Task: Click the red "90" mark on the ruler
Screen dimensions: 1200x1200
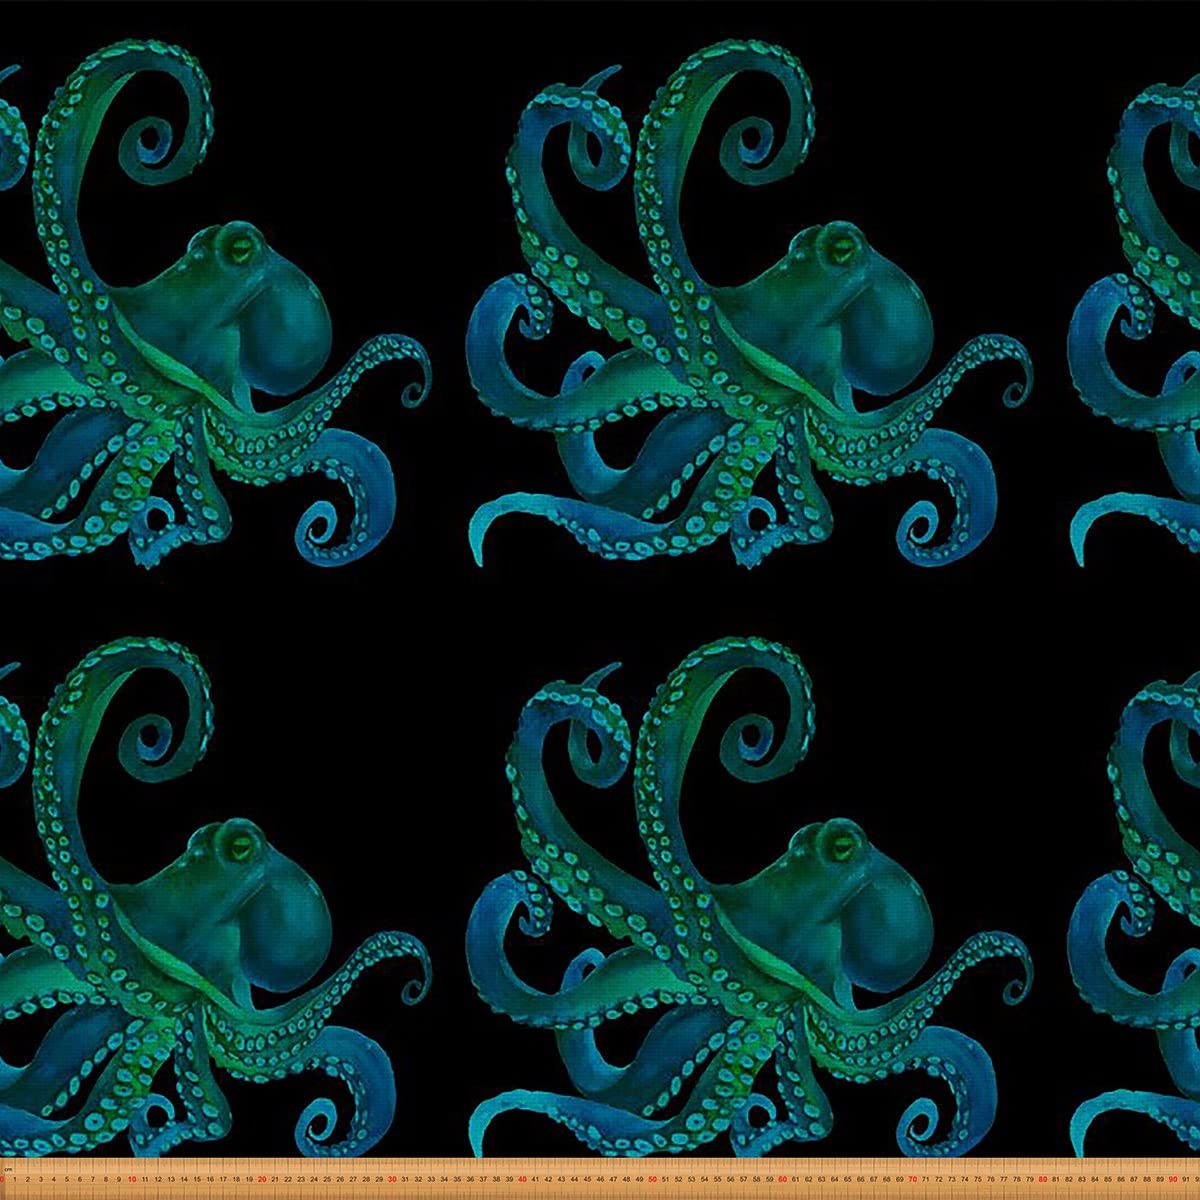Action: [x=1172, y=1179]
